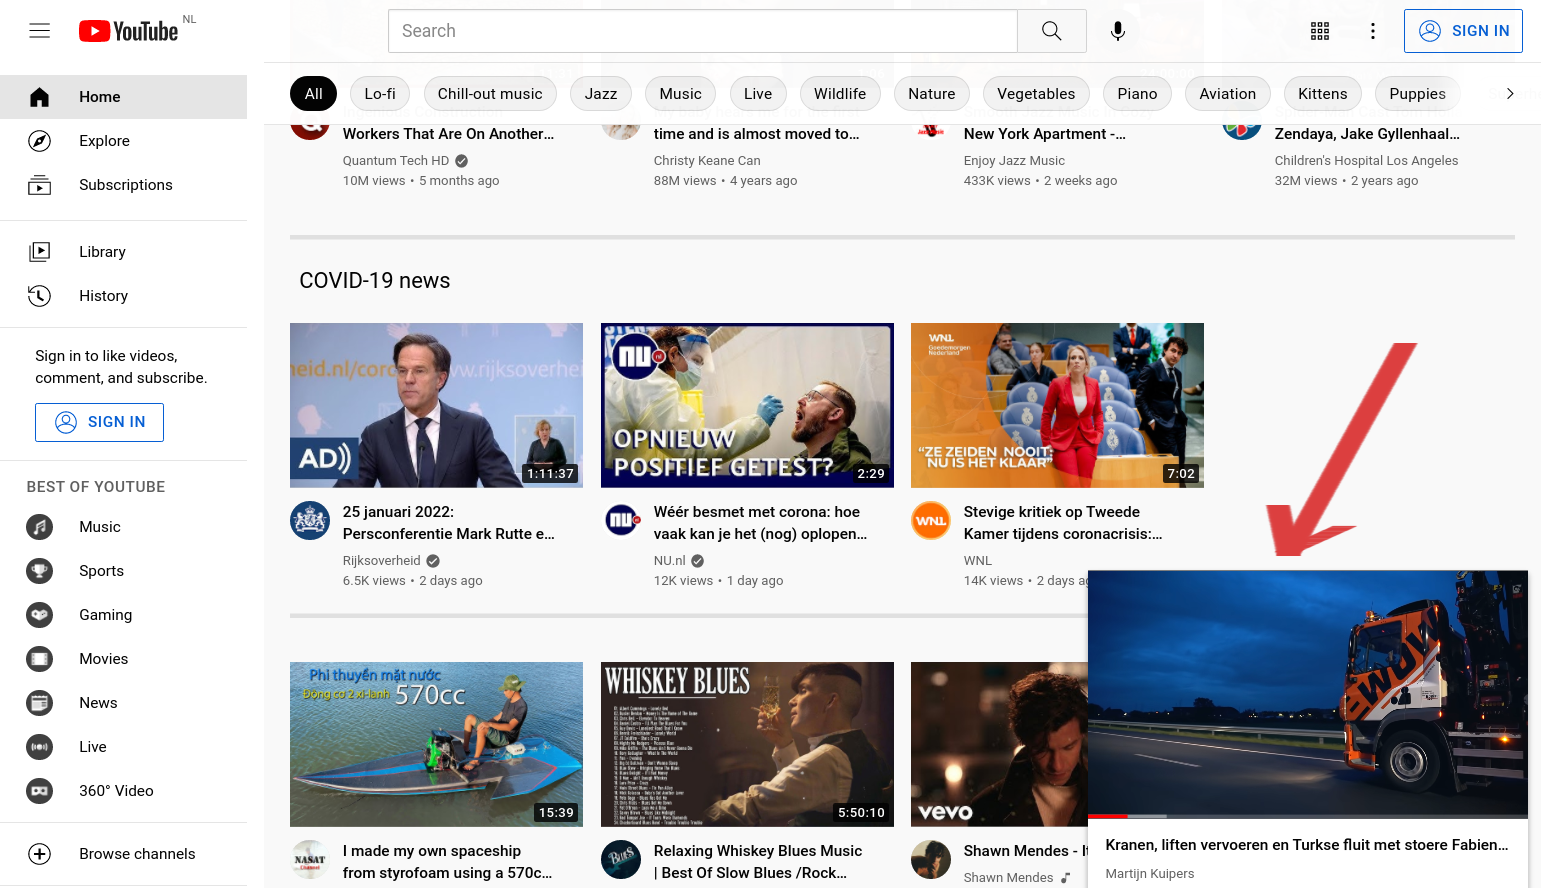Open Rijksoverheid channel avatar
The image size is (1541, 888).
(310, 521)
